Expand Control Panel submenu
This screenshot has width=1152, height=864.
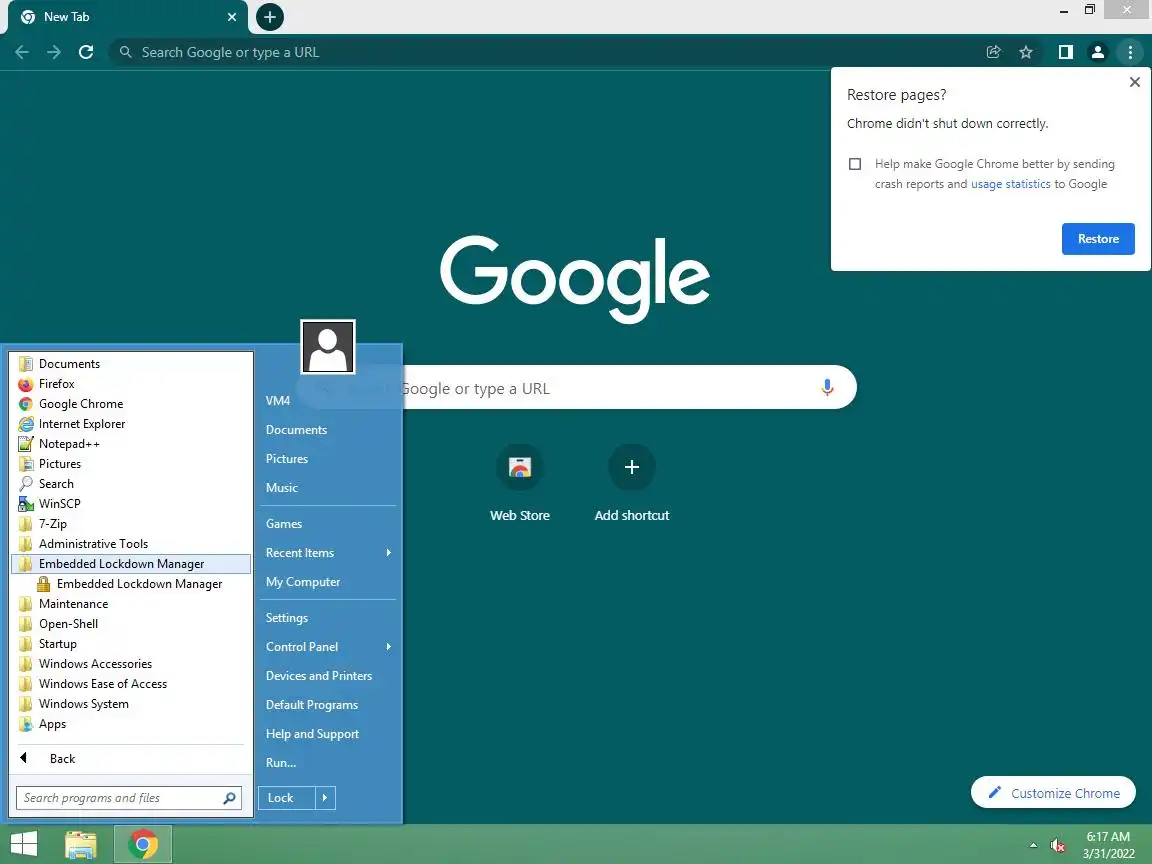tap(328, 647)
